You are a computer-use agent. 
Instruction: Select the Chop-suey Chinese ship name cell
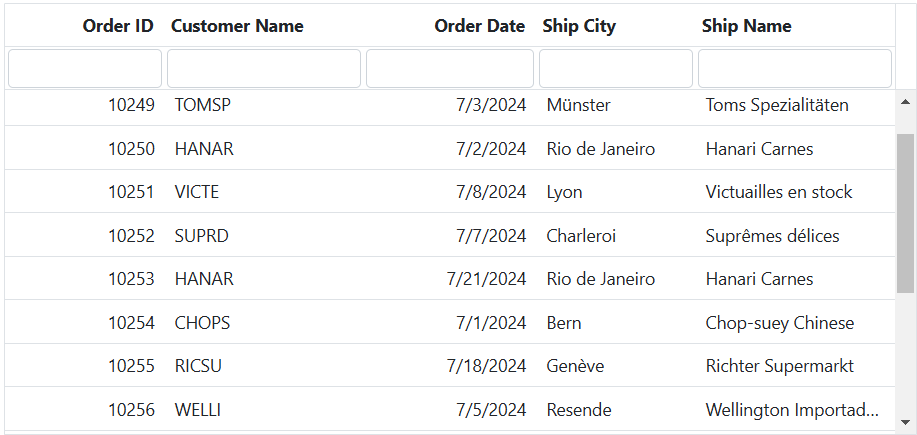pyautogui.click(x=780, y=323)
